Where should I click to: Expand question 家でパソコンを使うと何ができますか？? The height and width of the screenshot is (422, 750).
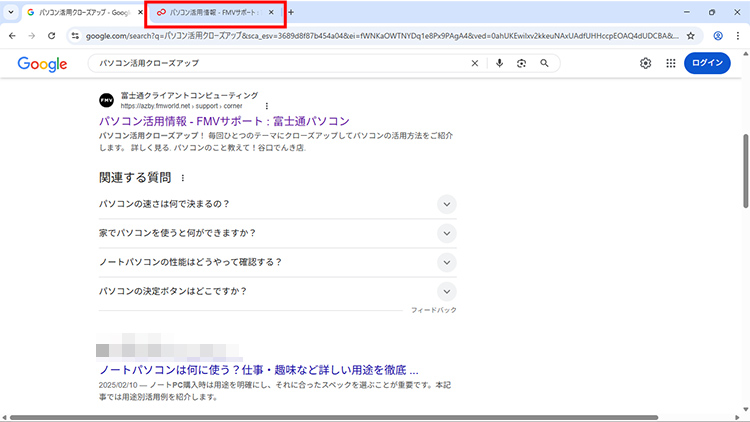point(447,233)
